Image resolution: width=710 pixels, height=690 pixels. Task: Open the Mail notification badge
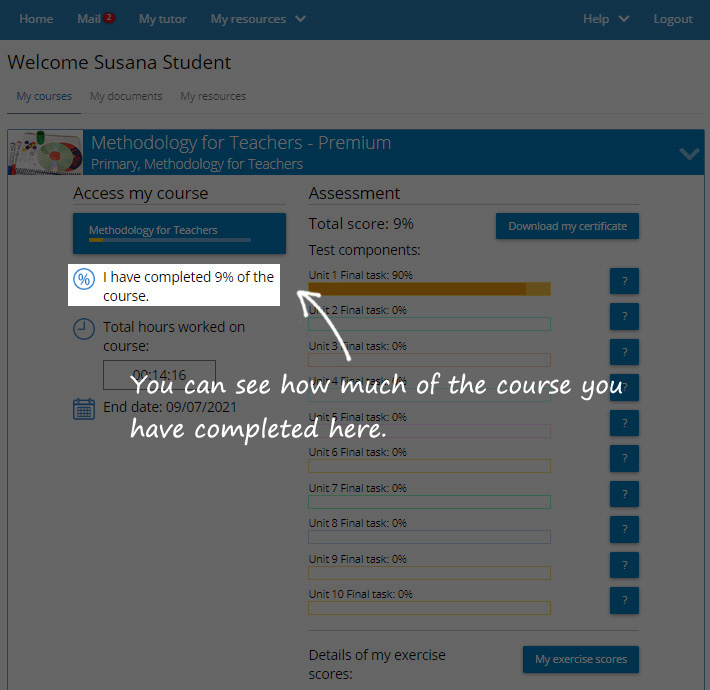(x=108, y=17)
